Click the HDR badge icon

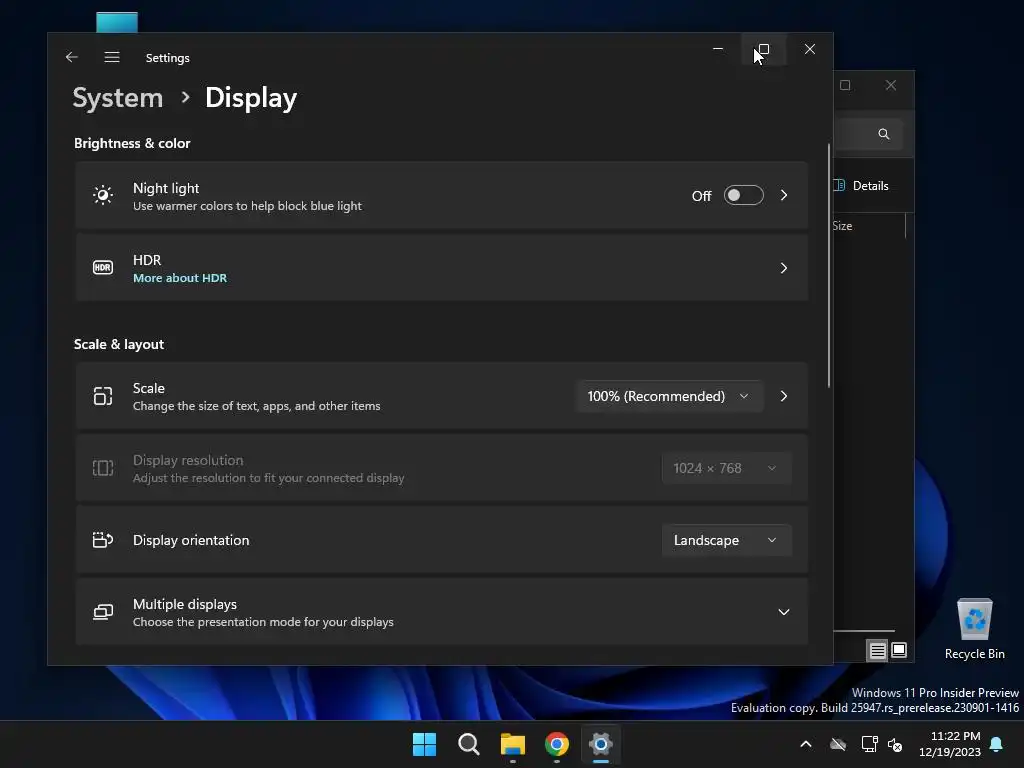[x=103, y=268]
